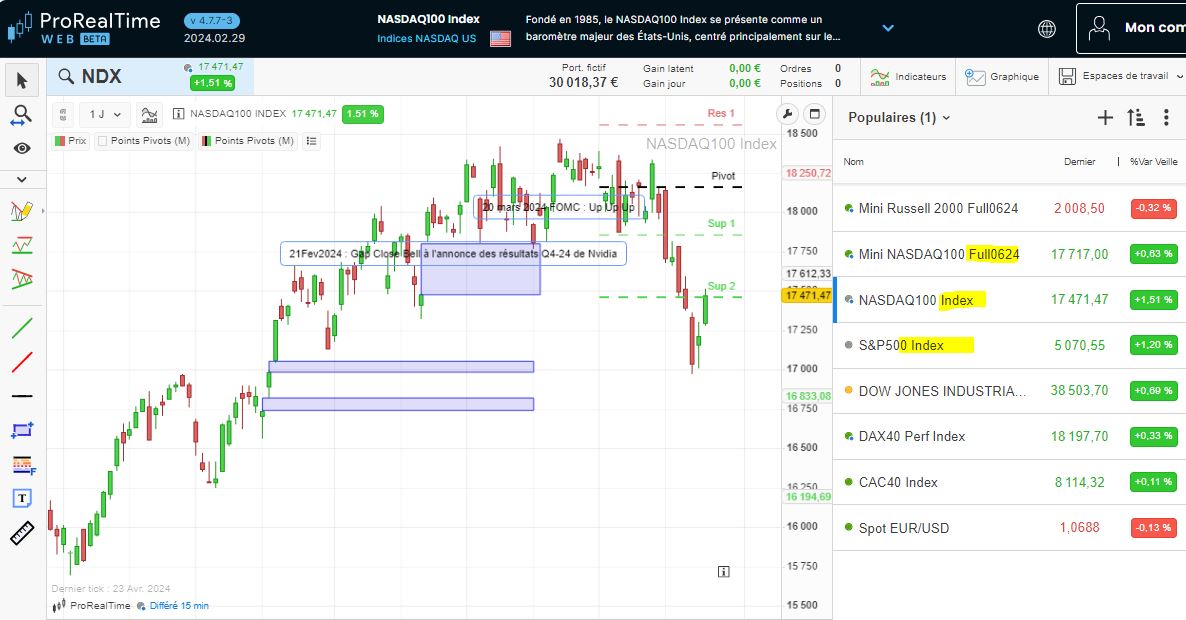Select the Fibonacci retracement tool
Image resolution: width=1186 pixels, height=620 pixels.
click(x=23, y=465)
